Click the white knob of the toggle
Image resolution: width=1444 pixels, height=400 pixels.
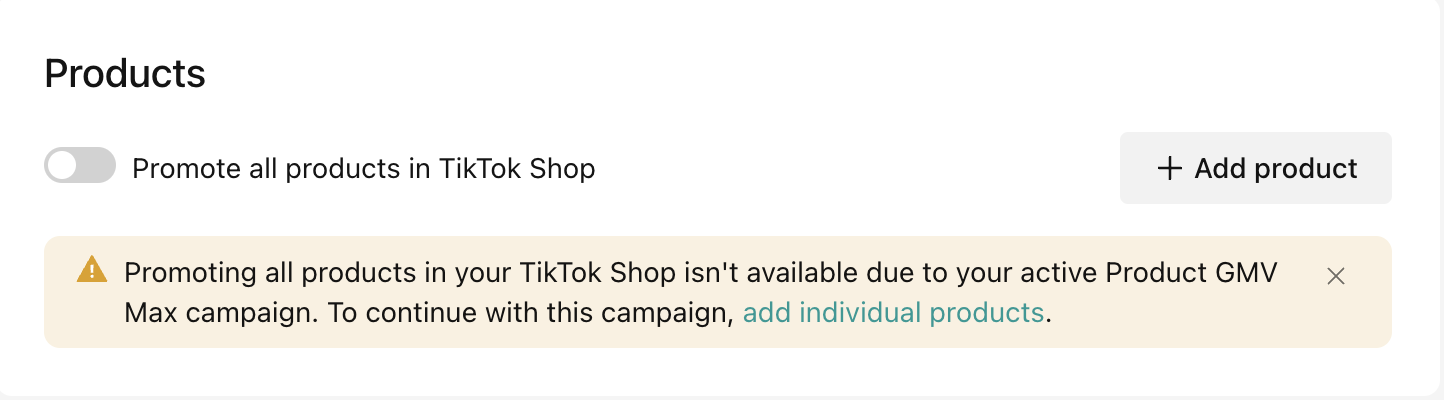coord(64,166)
